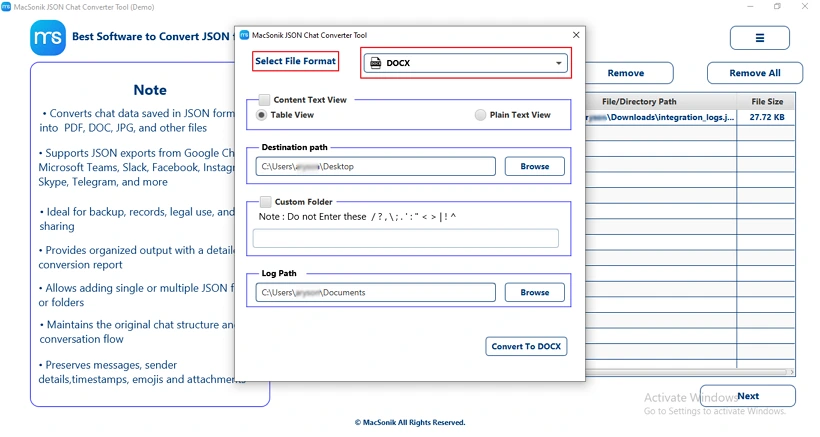Click Remove button in main window
820x437 pixels.
[x=628, y=73]
